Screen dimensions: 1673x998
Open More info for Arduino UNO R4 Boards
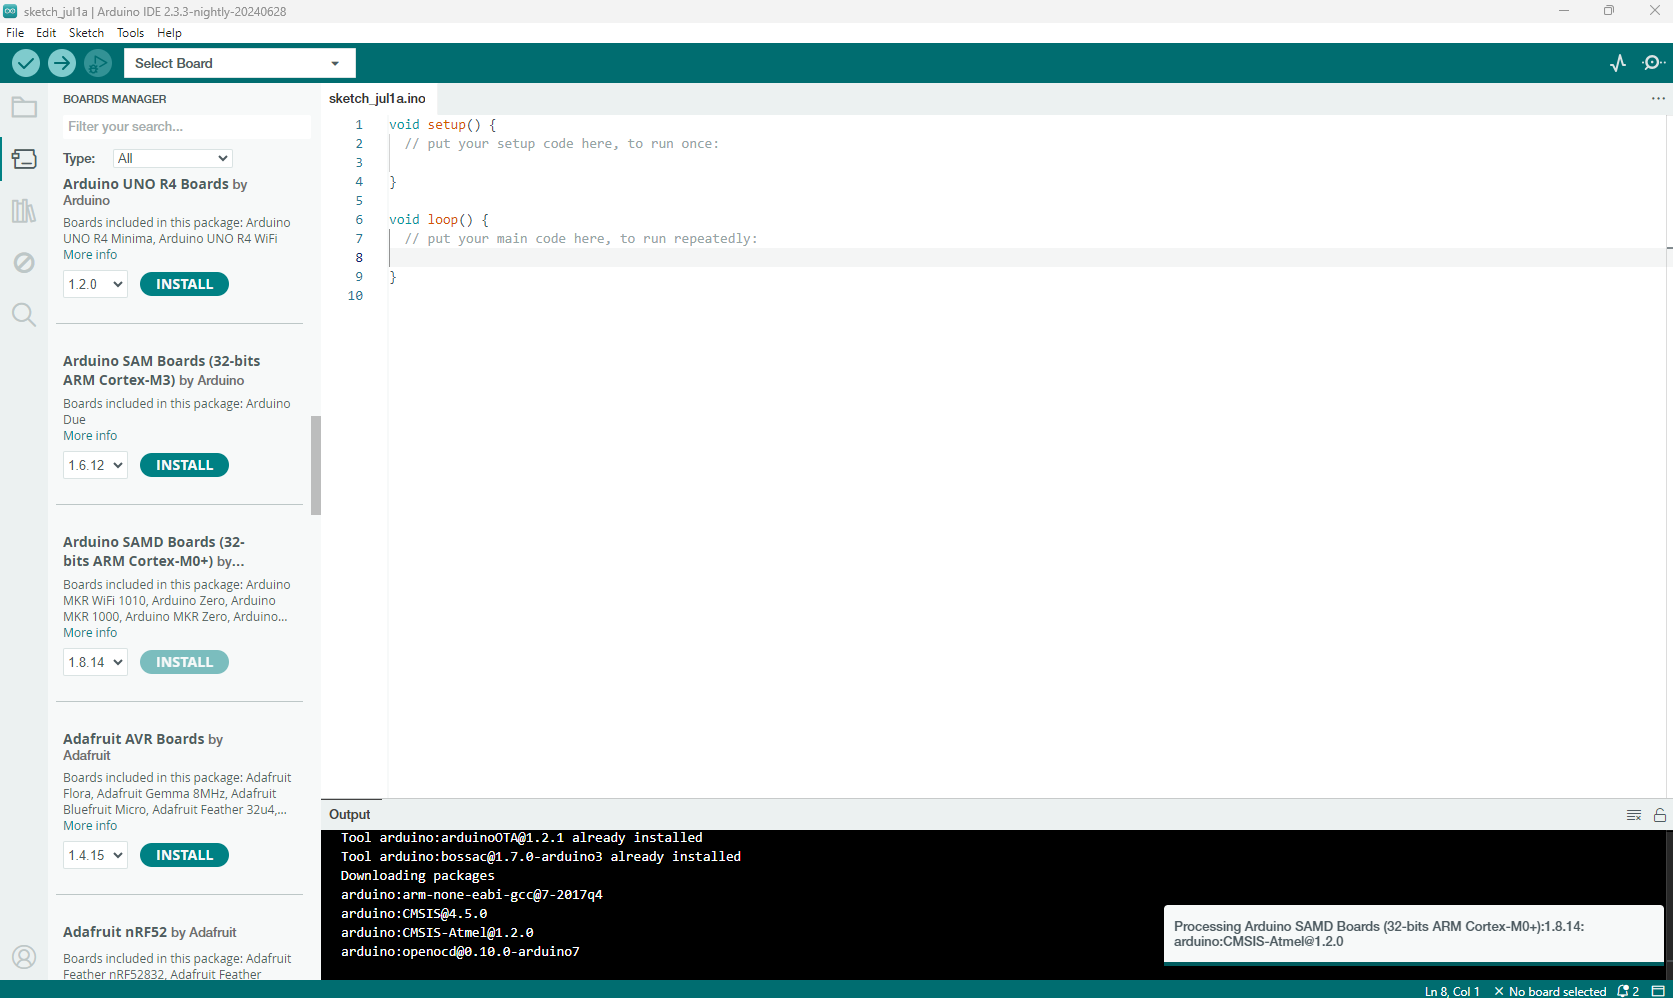90,255
